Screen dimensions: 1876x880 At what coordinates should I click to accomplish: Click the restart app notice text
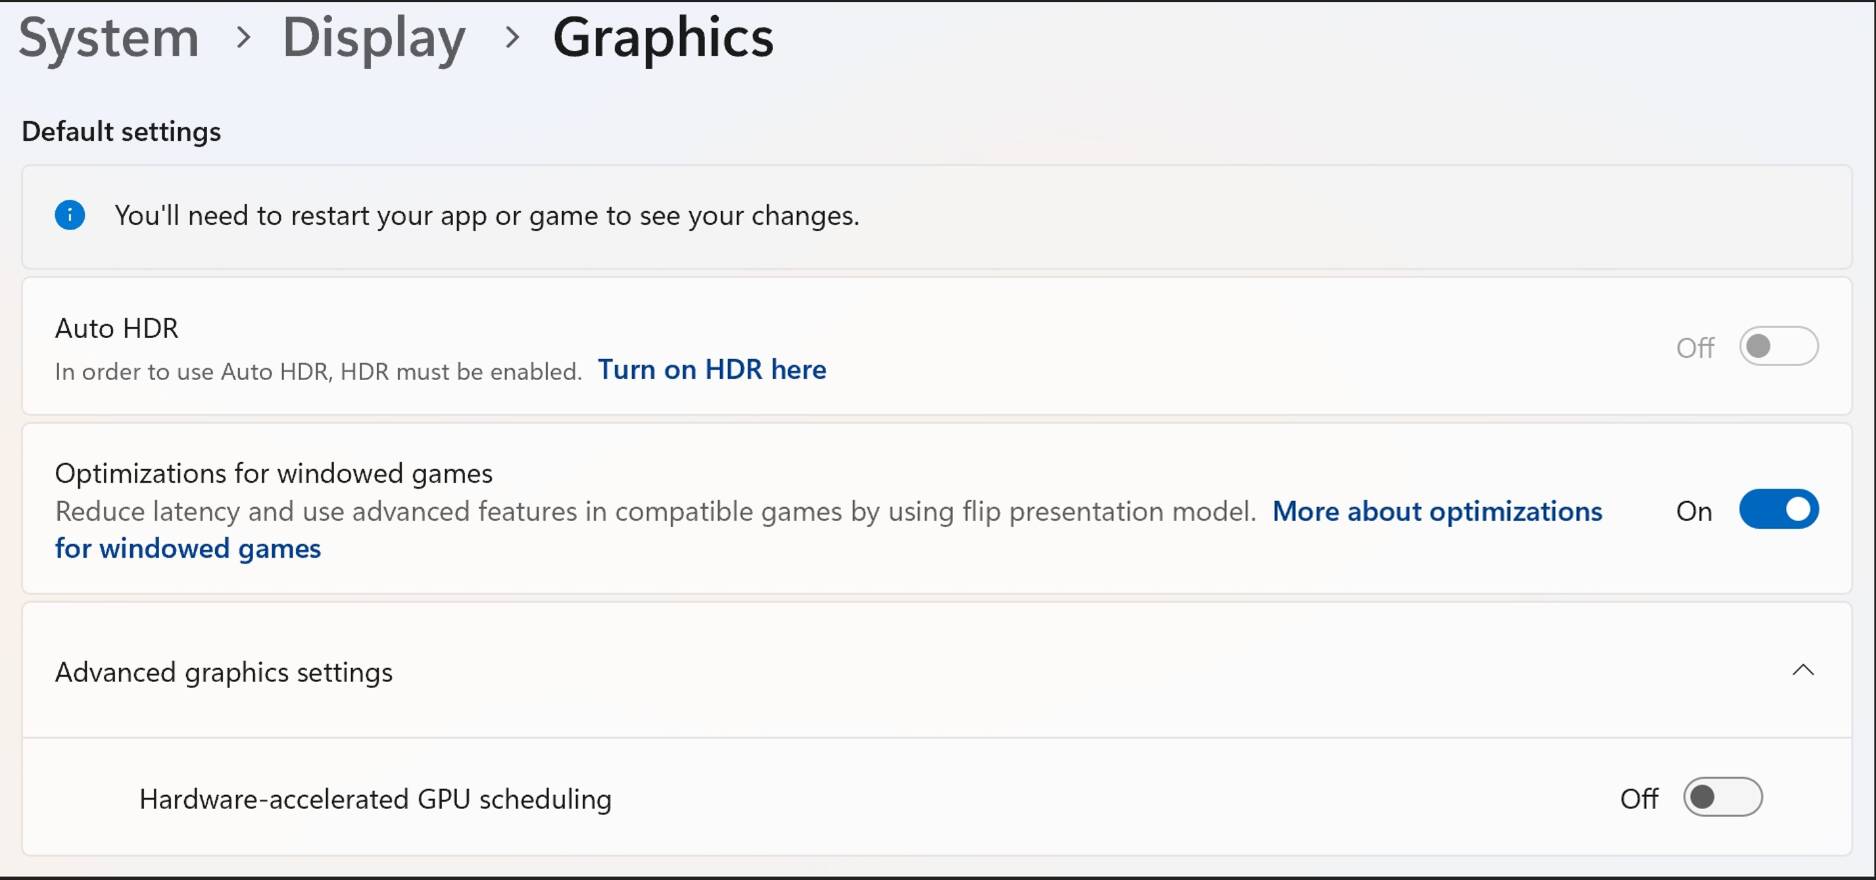[487, 216]
